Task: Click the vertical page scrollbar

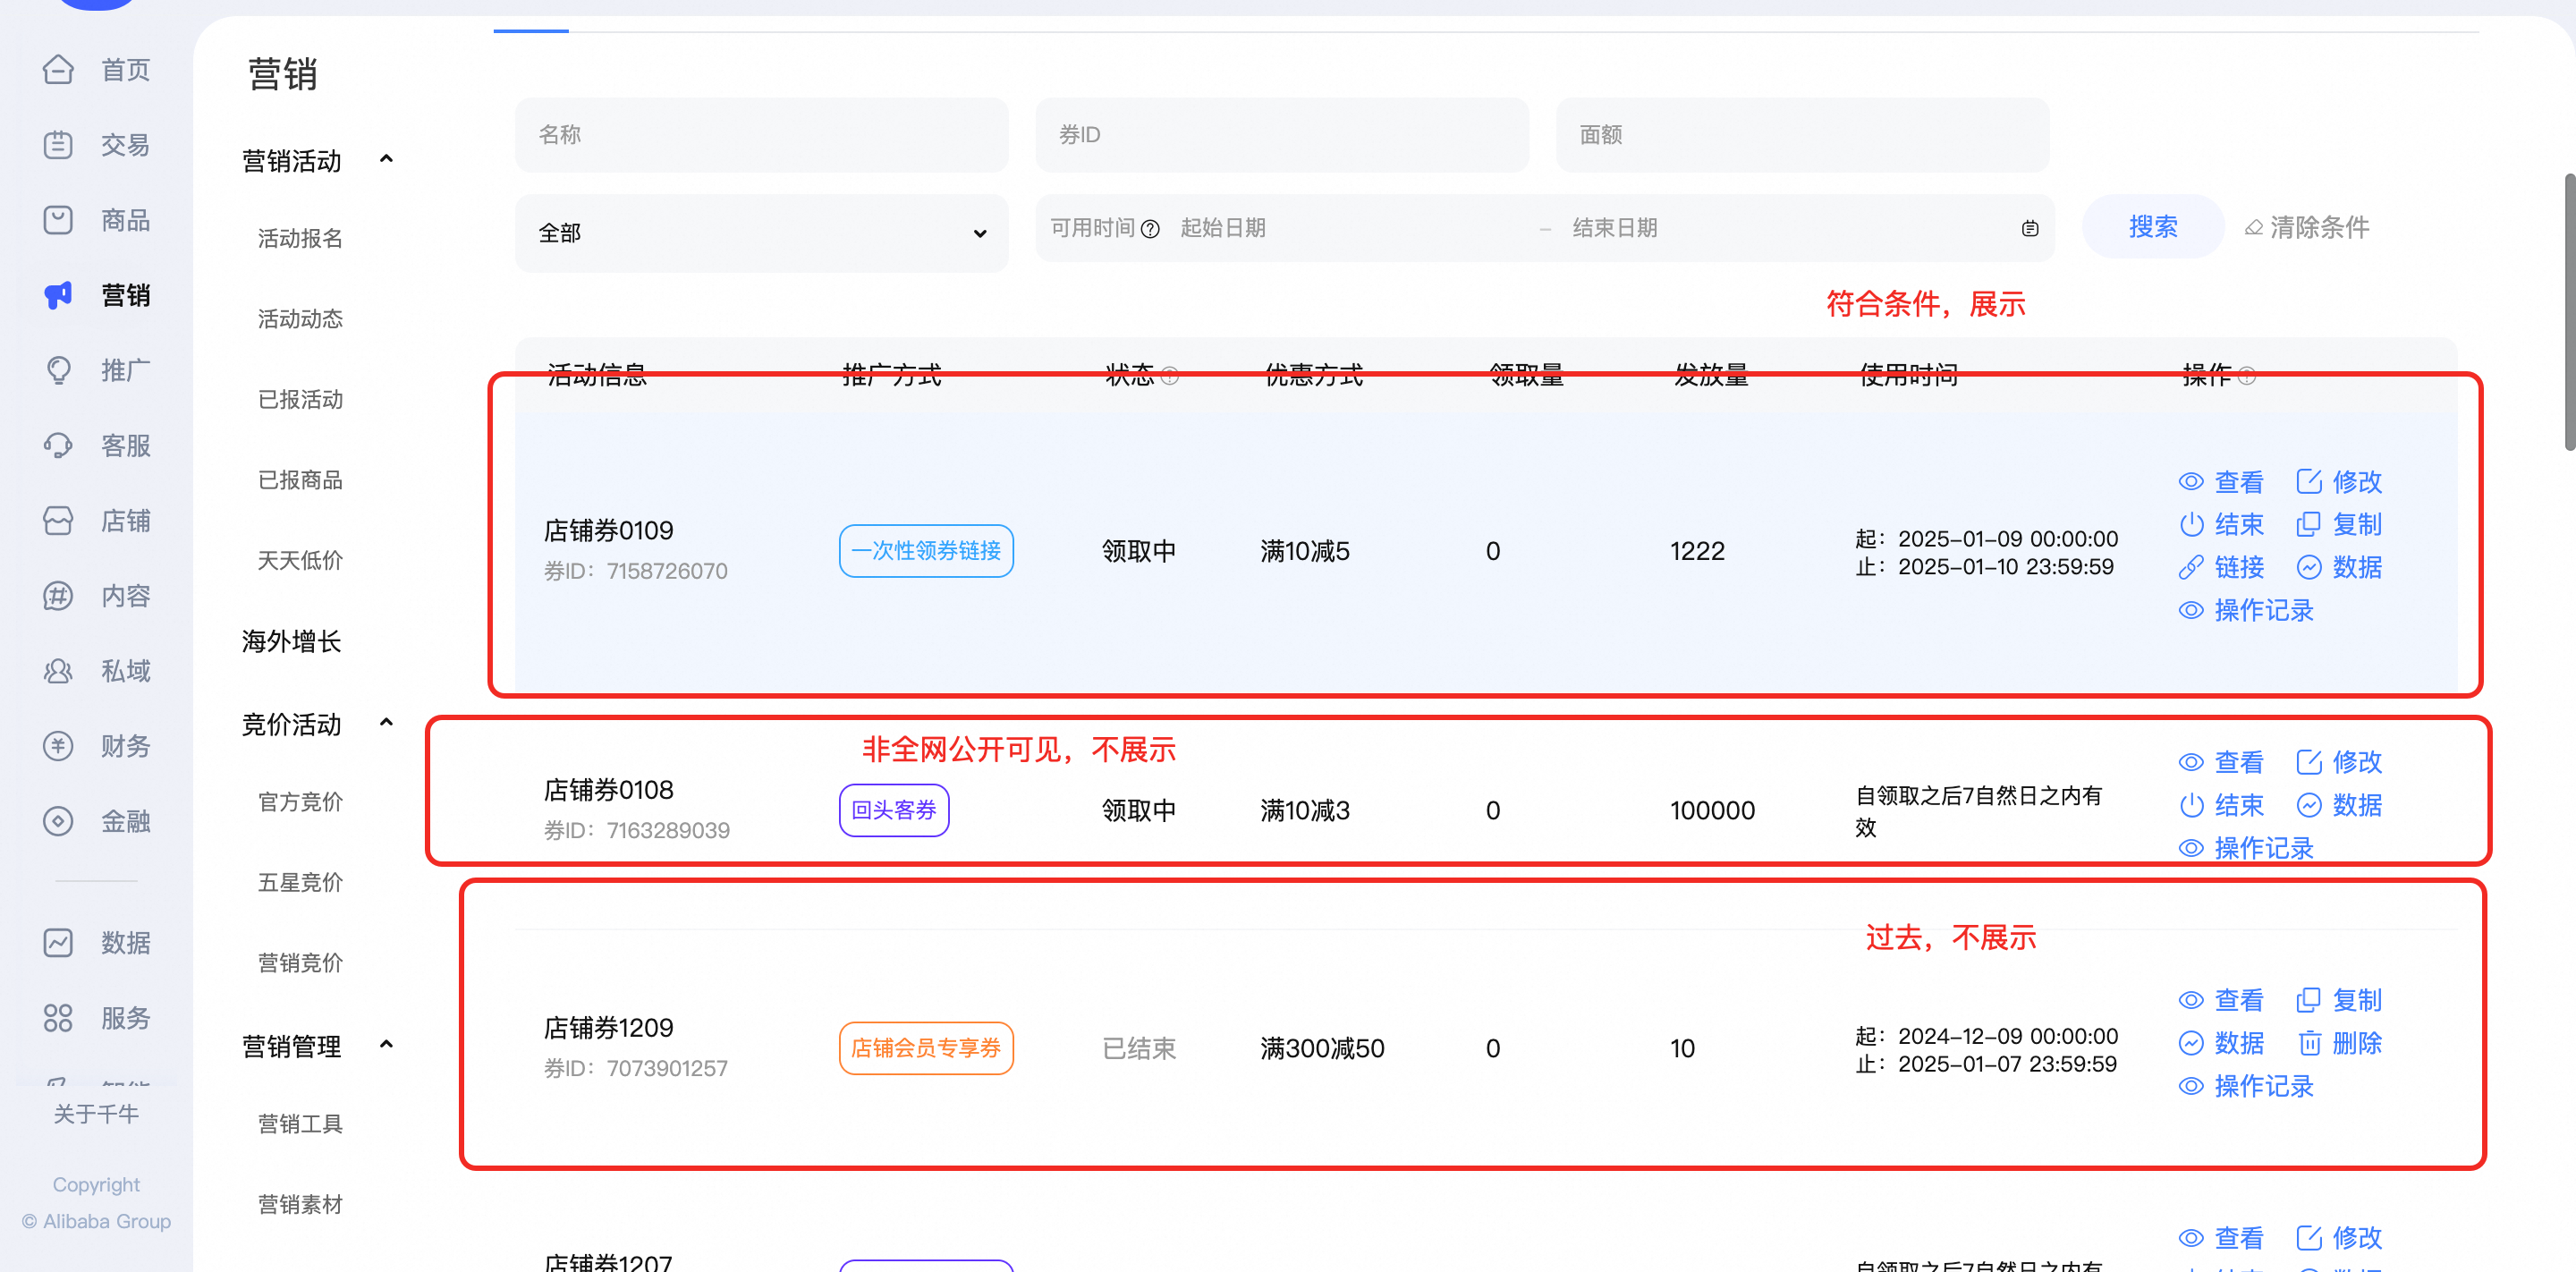Action: pos(2570,312)
